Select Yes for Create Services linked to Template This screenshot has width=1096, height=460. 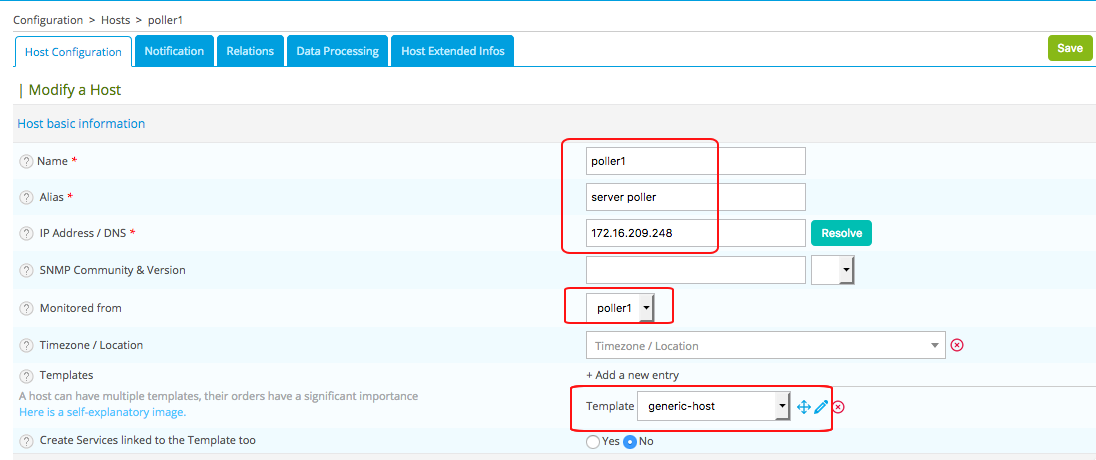593,441
